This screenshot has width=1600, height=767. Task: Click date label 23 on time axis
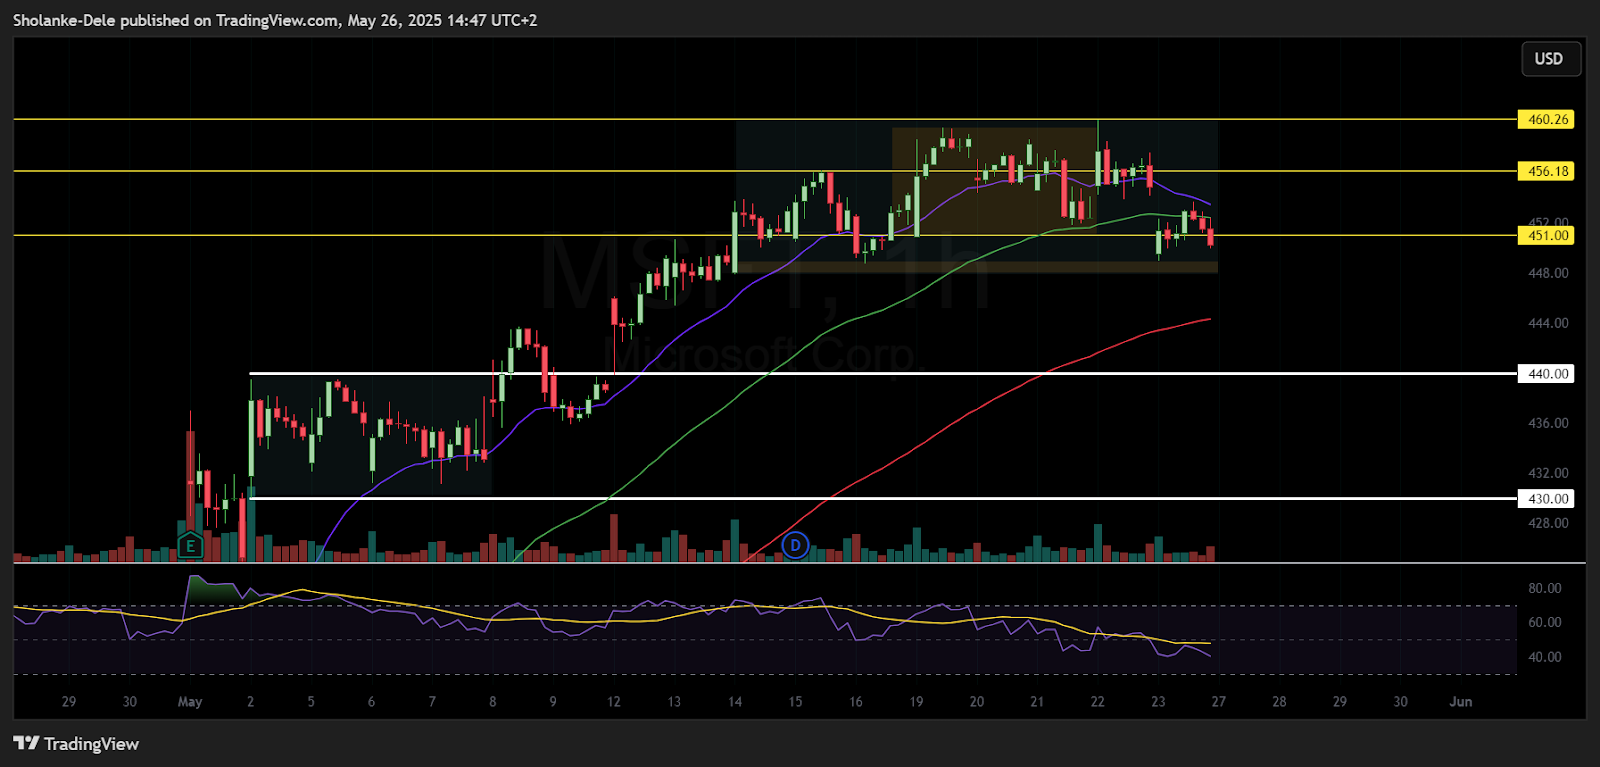pos(1158,702)
